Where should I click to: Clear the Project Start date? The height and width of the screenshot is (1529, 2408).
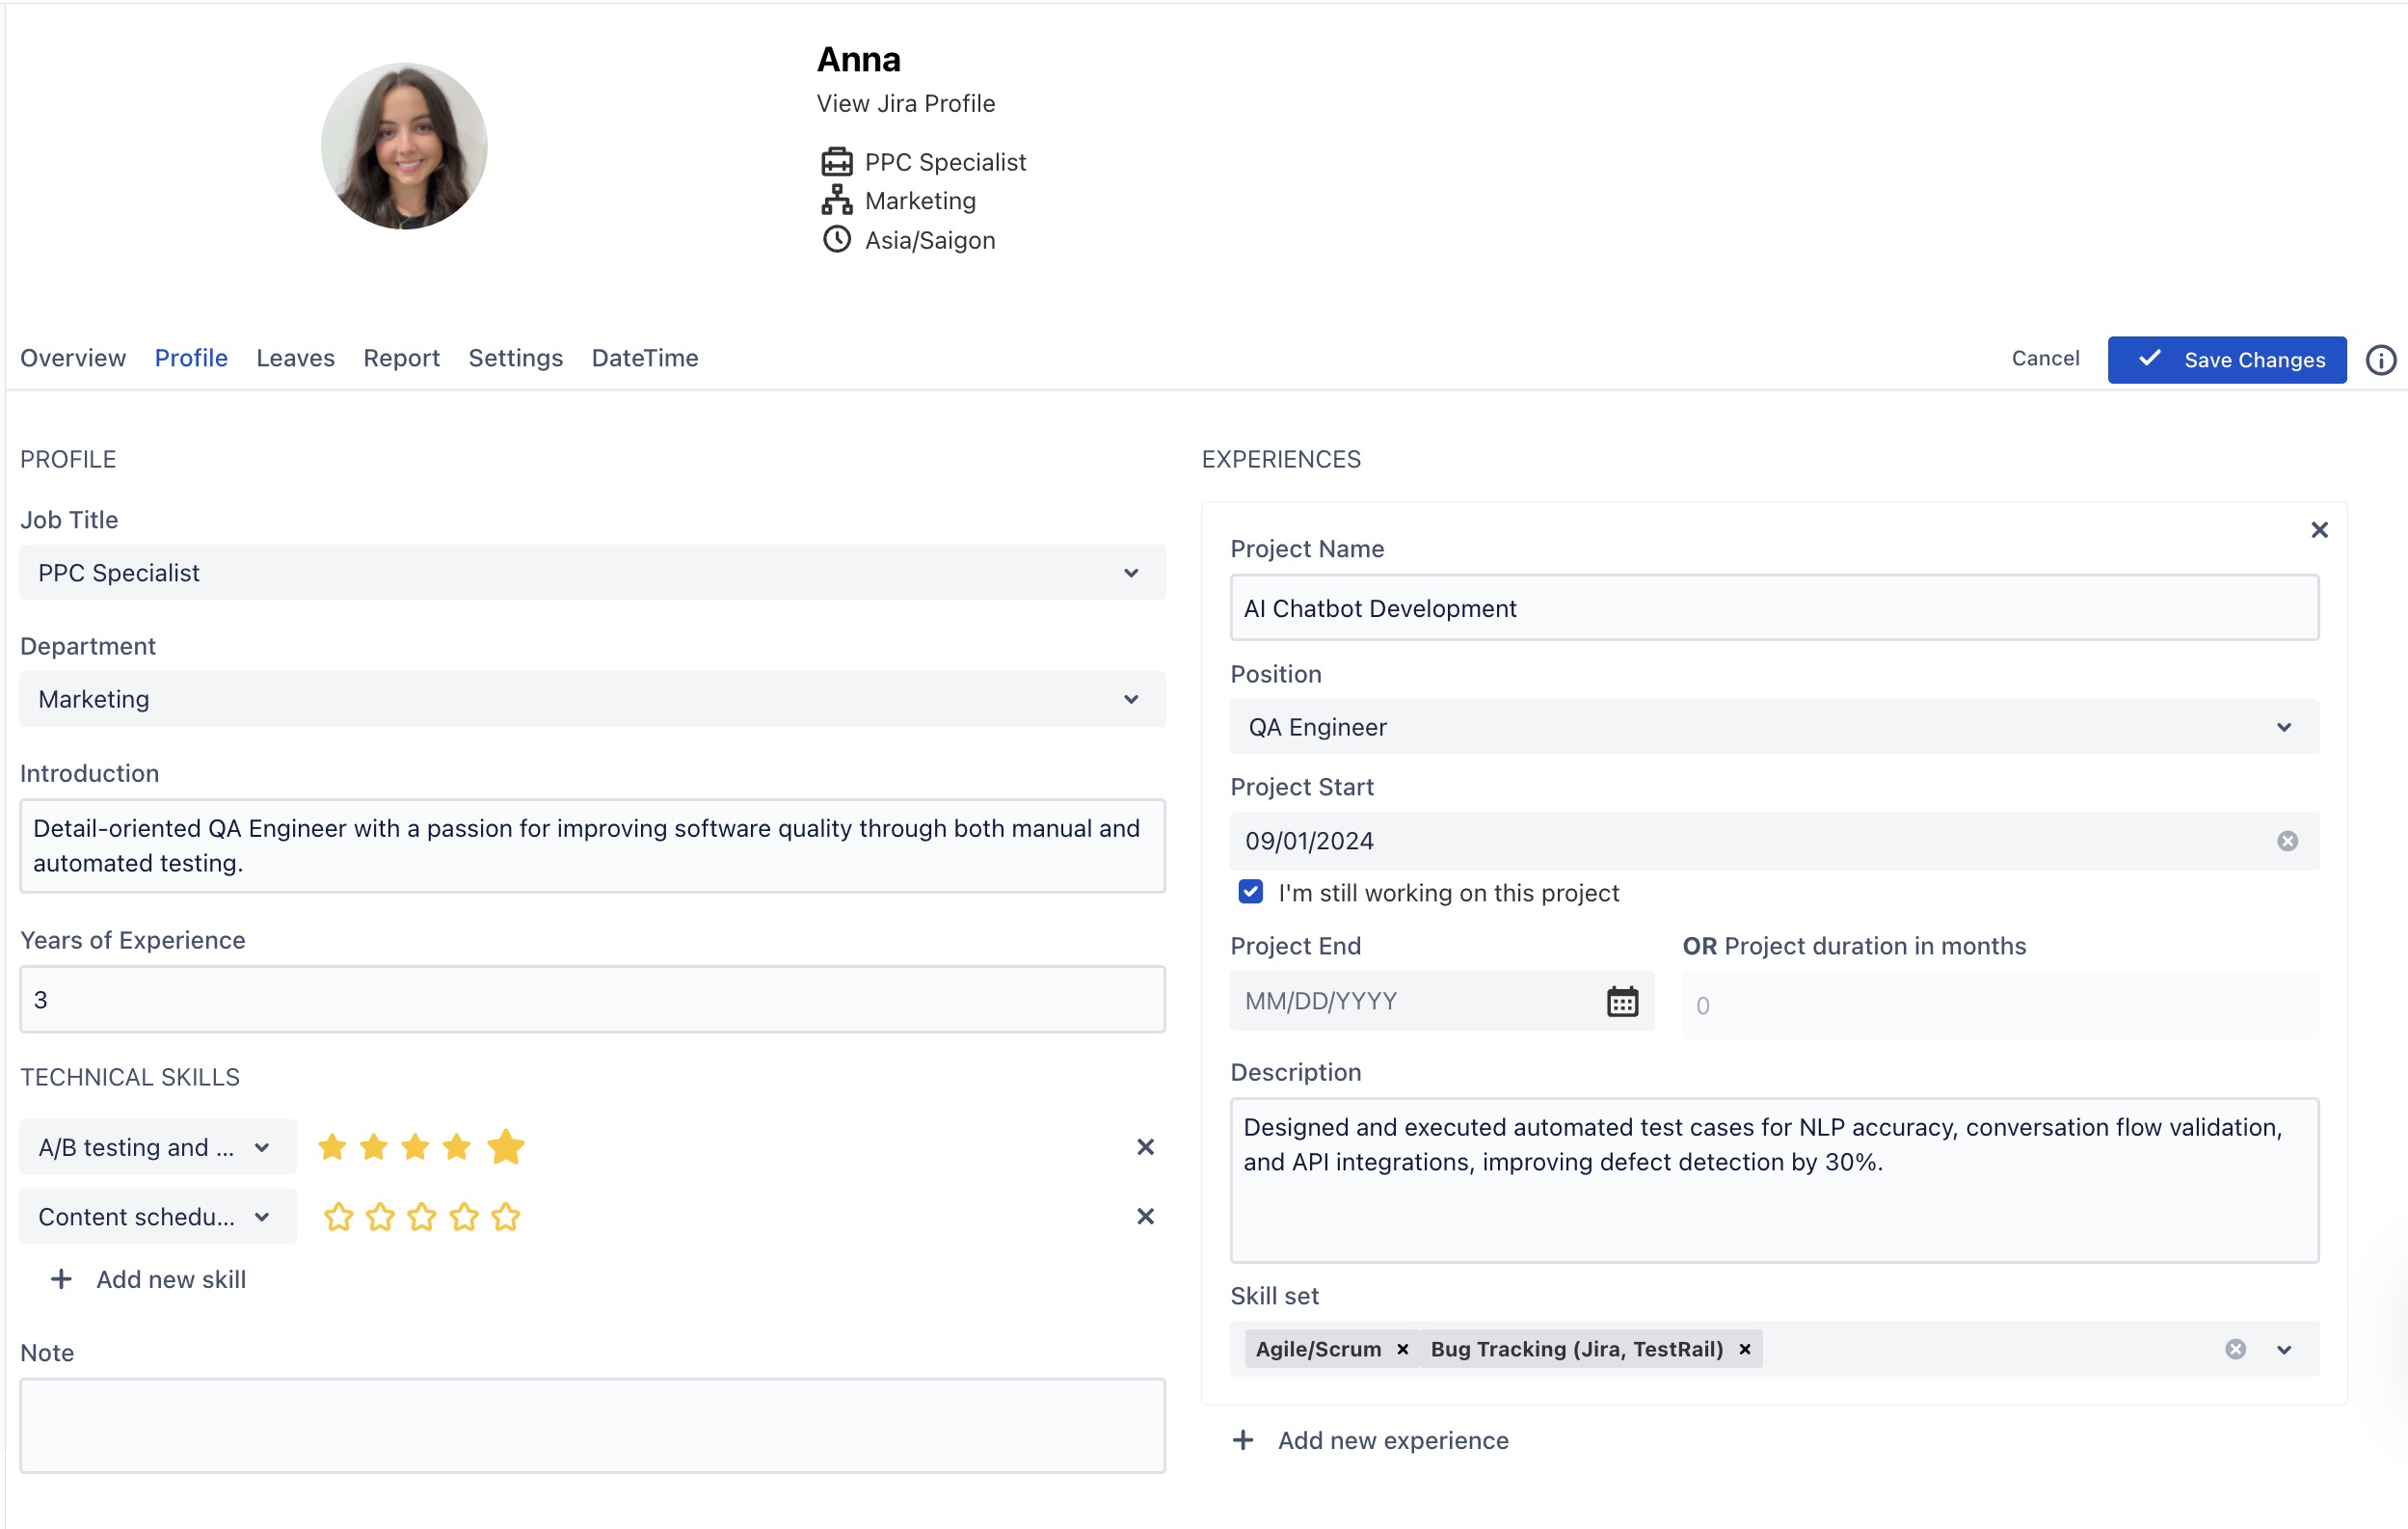tap(2287, 841)
